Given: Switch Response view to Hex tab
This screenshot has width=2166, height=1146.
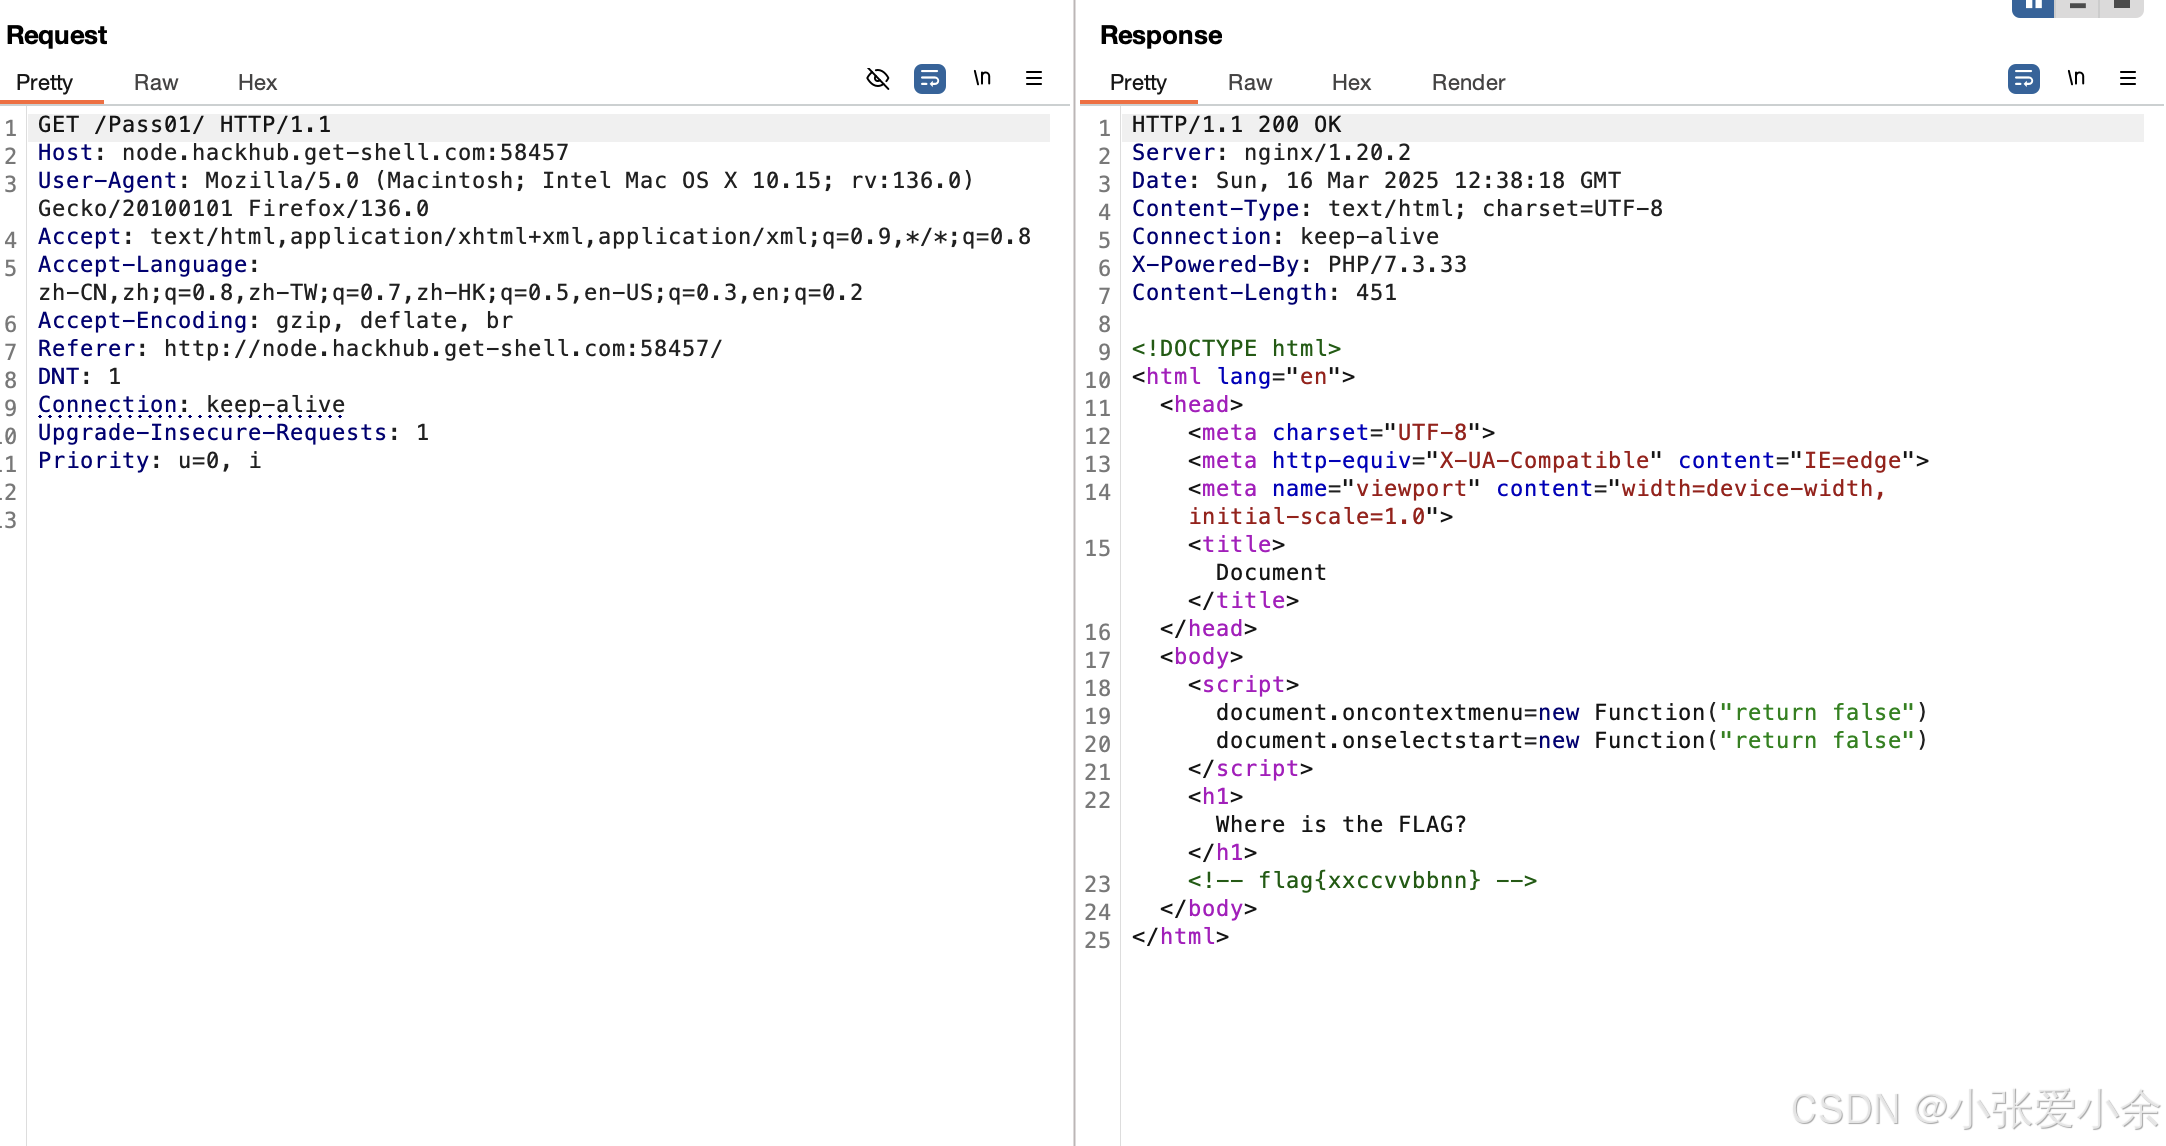Looking at the screenshot, I should [1350, 82].
